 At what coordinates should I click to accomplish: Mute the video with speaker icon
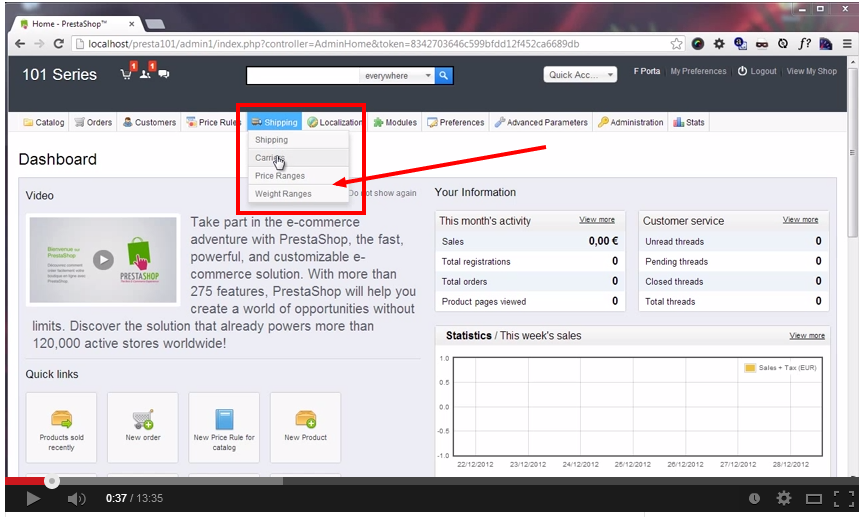[x=76, y=499]
